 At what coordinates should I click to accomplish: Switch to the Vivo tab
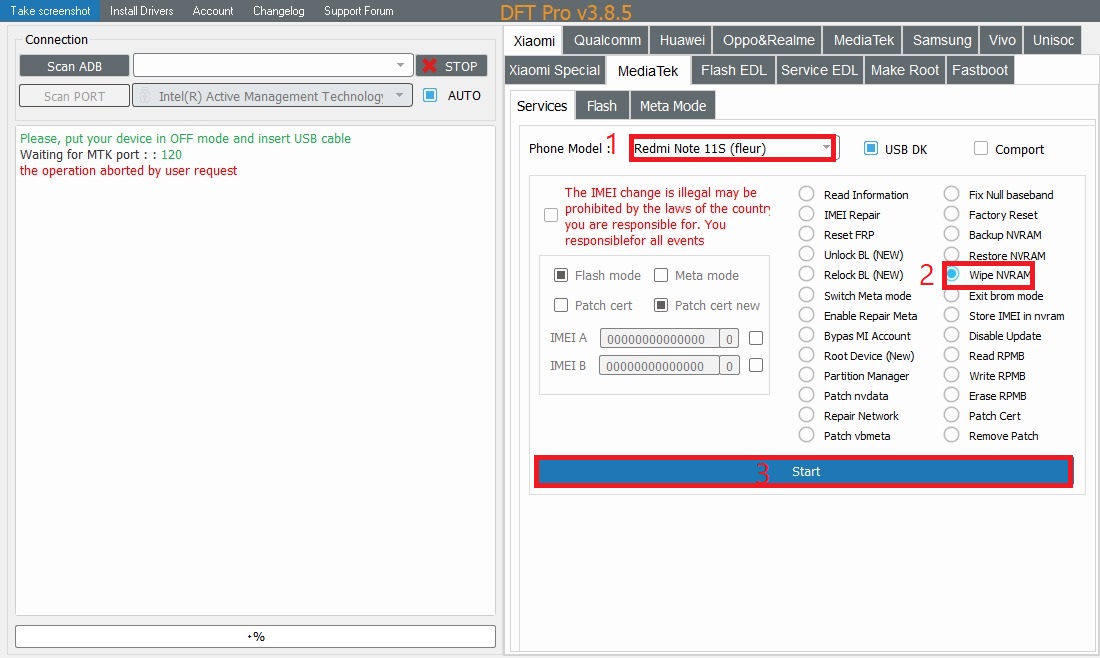pos(1001,40)
